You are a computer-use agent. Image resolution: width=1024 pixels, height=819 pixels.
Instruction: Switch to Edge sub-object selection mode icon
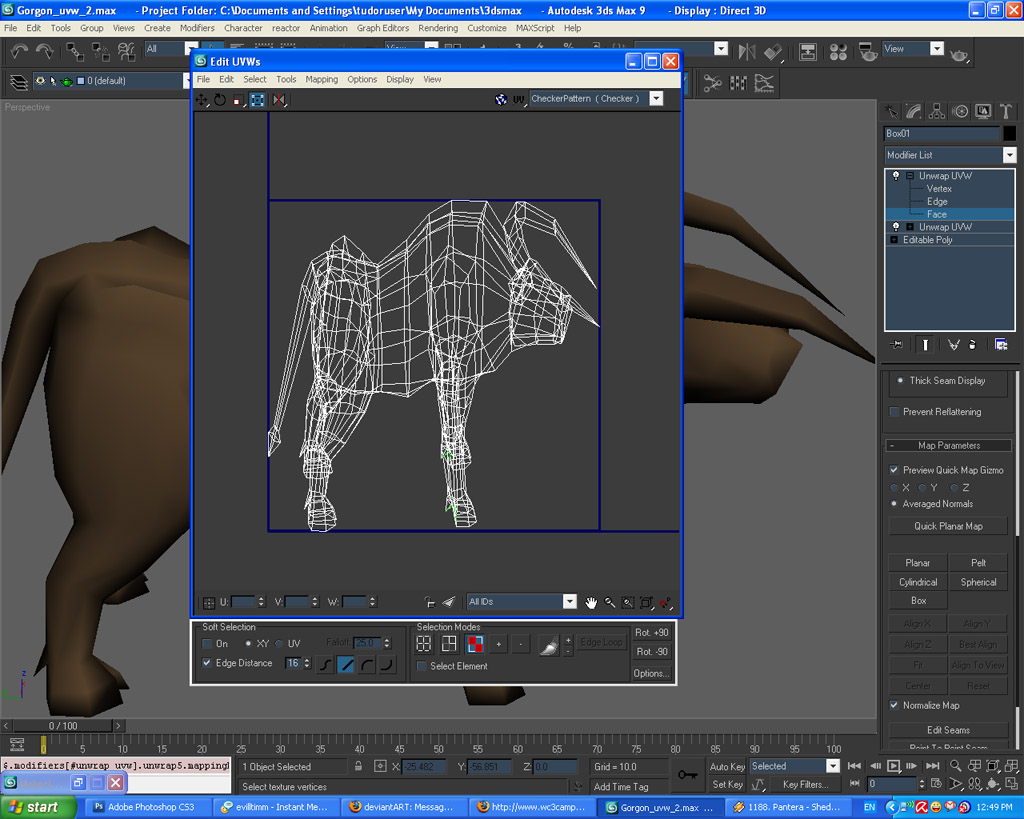point(449,645)
